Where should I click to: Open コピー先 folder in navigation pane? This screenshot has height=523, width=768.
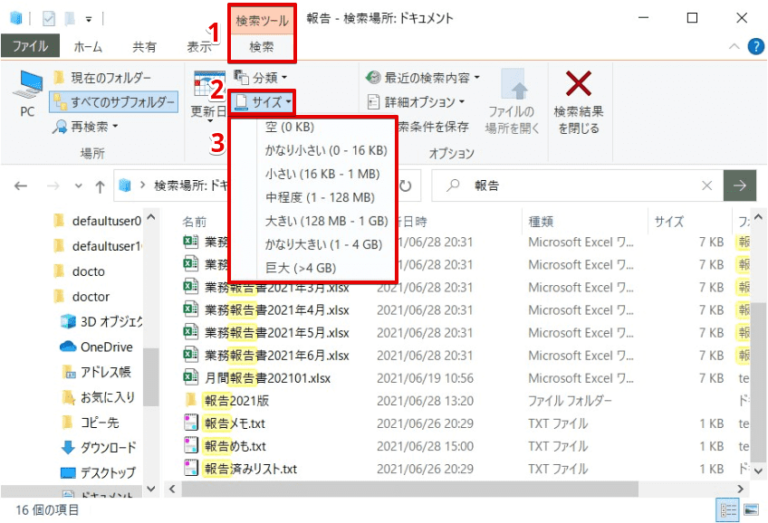[x=90, y=422]
